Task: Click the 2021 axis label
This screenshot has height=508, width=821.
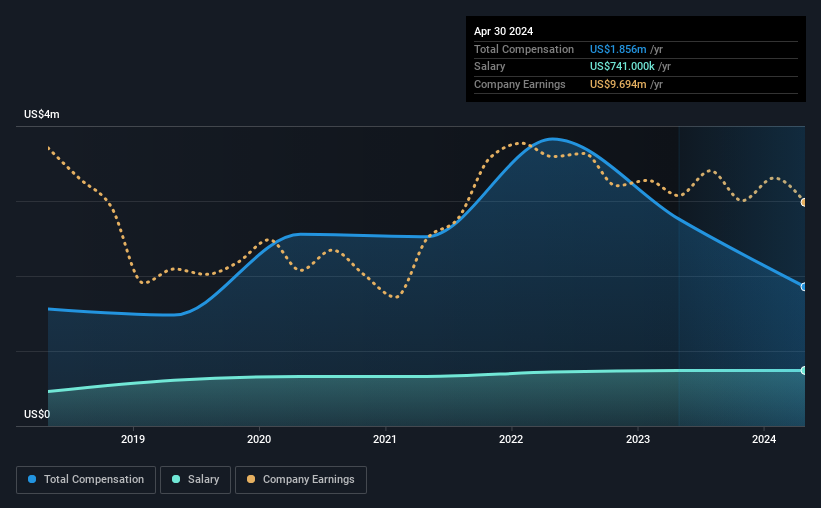Action: 385,439
